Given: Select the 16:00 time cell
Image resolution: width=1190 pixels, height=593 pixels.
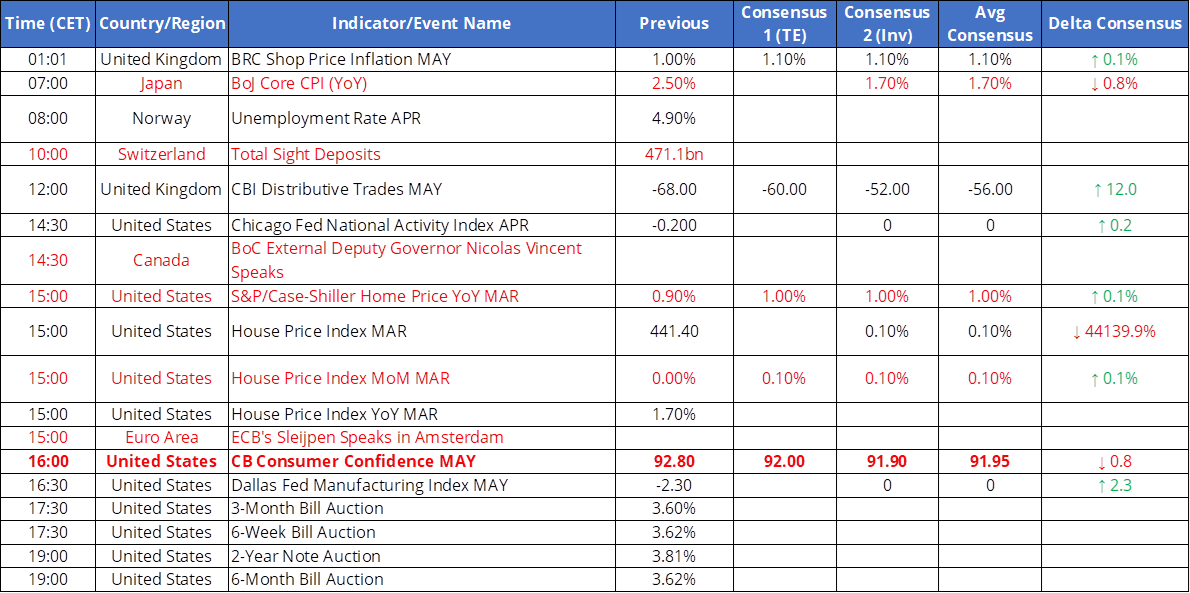Looking at the screenshot, I should pos(49,461).
